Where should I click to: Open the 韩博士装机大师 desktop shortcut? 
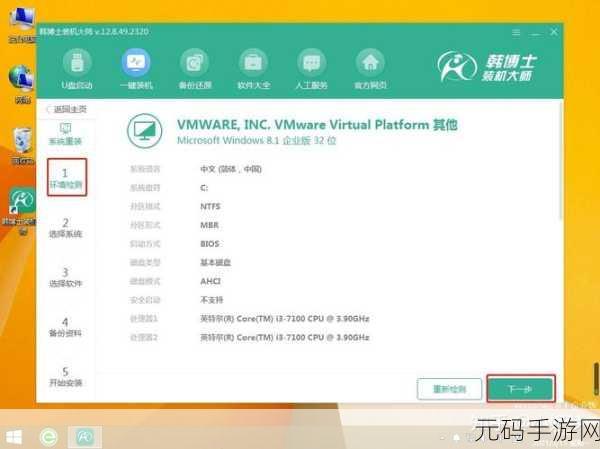(x=22, y=210)
